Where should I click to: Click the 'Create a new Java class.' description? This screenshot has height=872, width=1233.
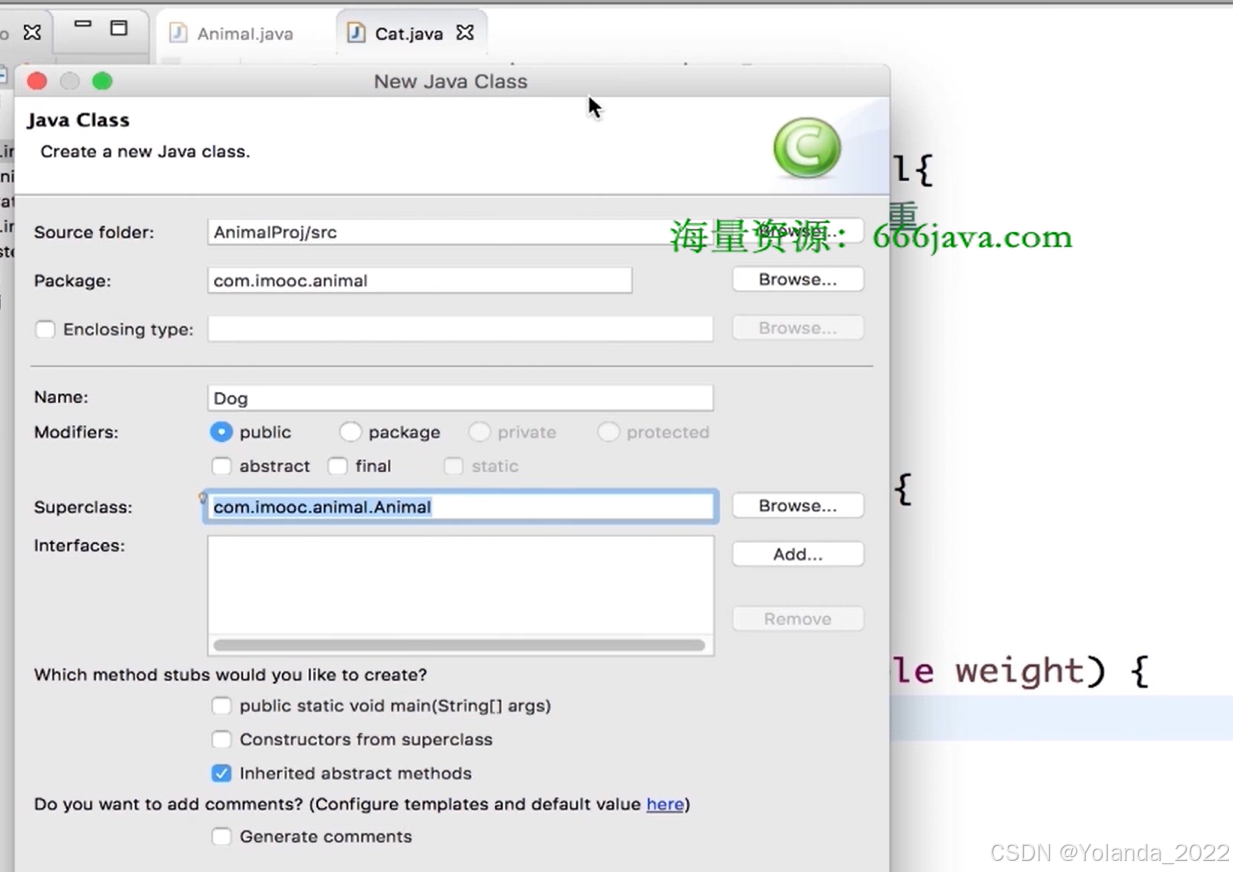click(x=145, y=152)
